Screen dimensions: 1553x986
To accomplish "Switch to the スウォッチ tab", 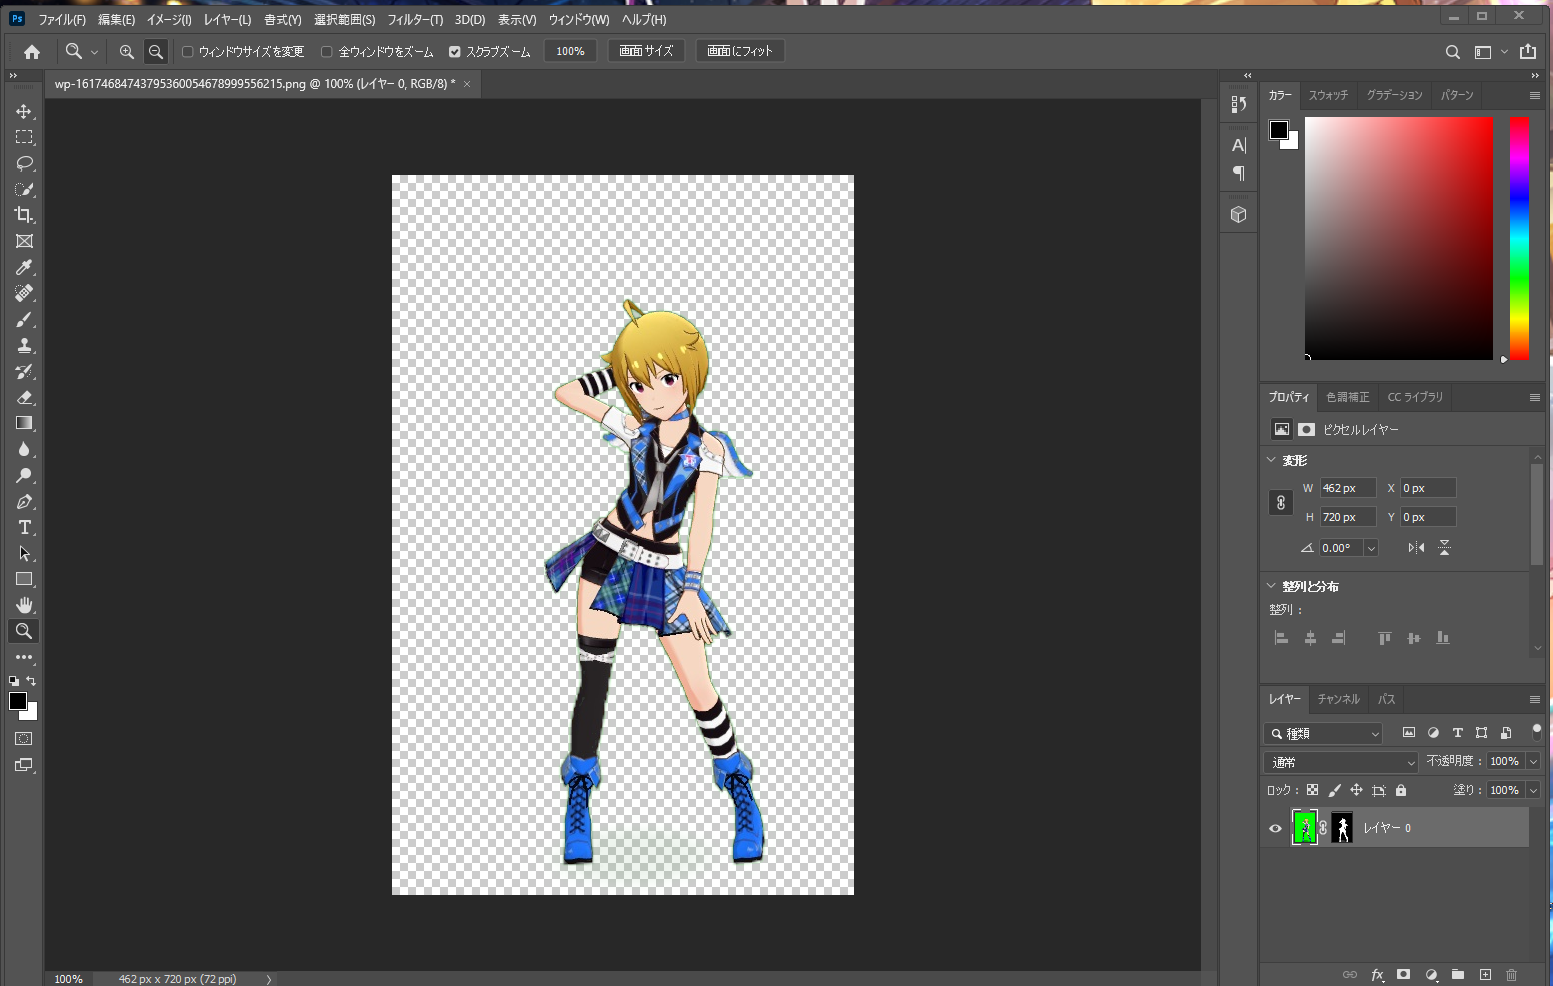I will [x=1328, y=95].
